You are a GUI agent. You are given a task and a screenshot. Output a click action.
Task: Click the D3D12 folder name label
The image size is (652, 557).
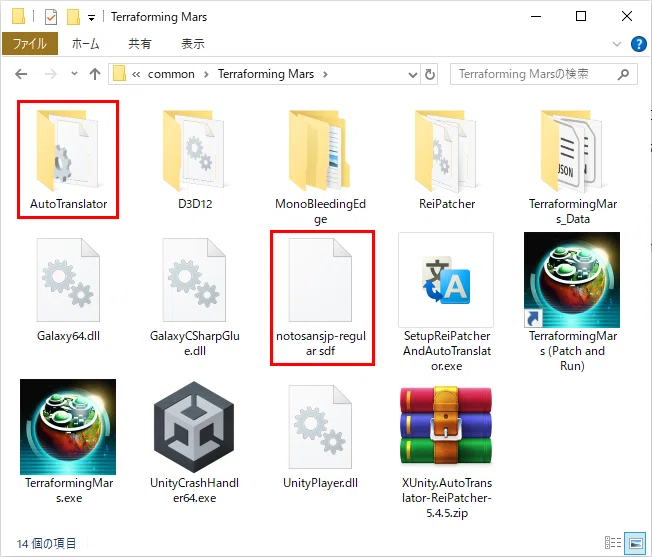tap(195, 204)
